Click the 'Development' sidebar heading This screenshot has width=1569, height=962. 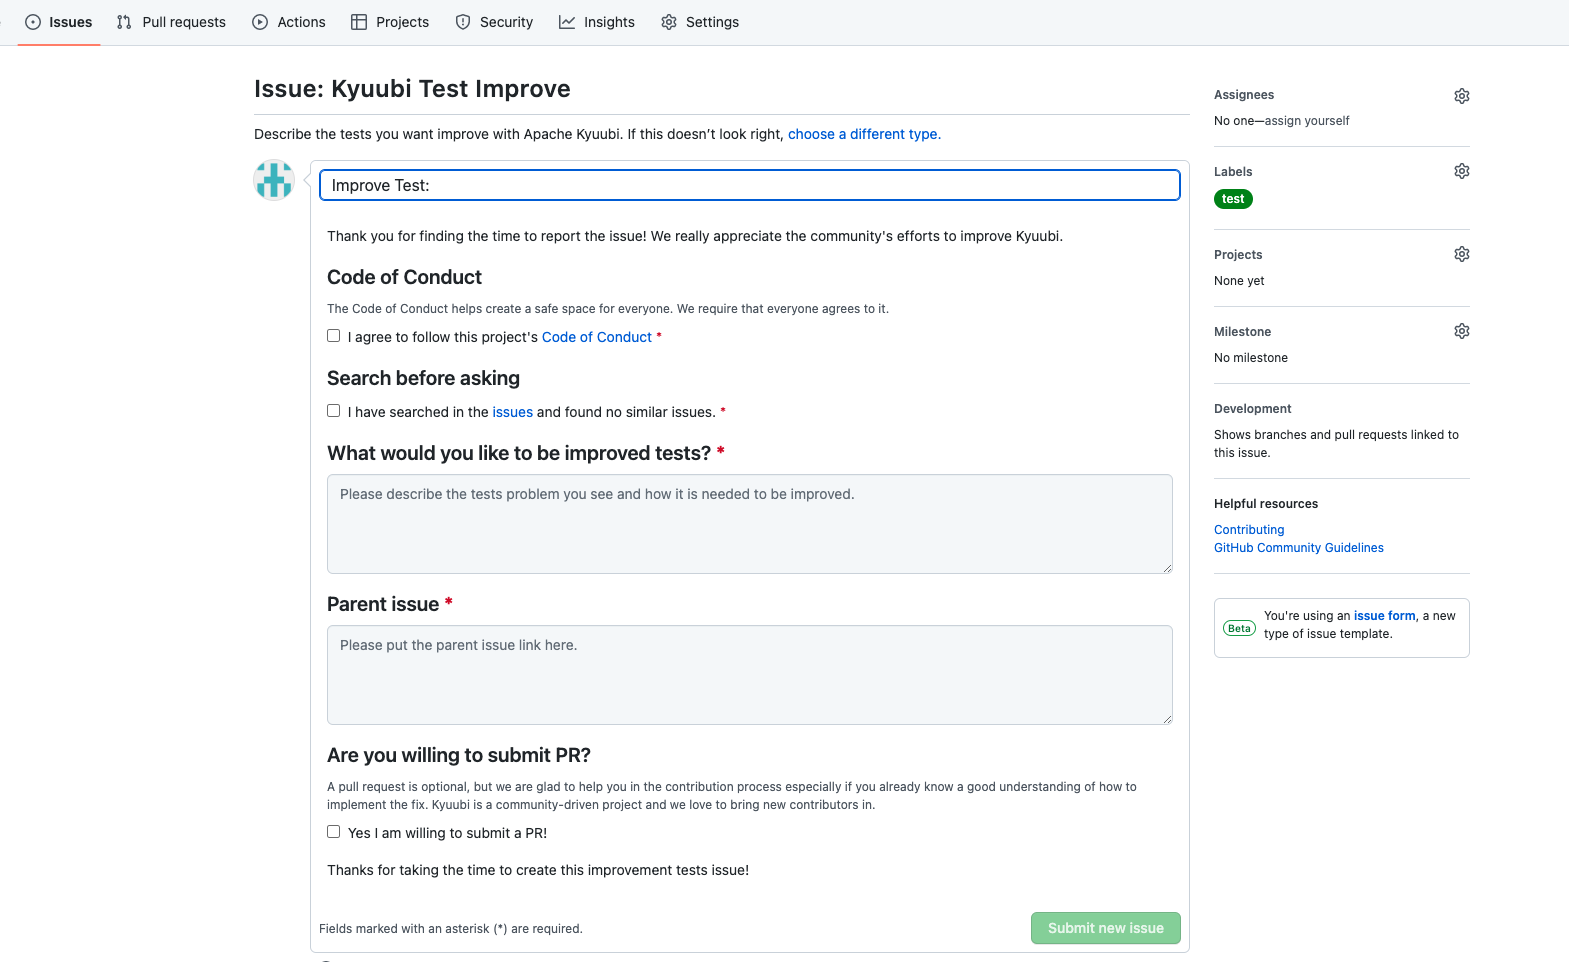click(1253, 409)
